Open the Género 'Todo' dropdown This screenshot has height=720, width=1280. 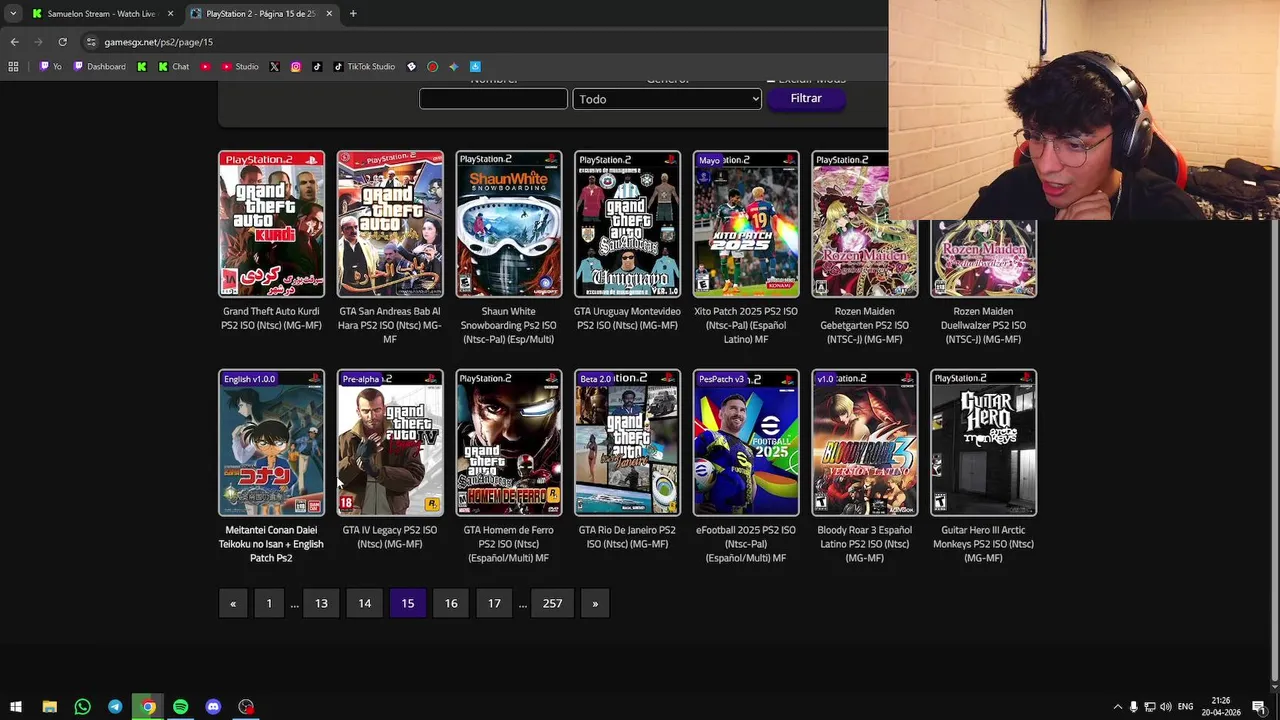click(667, 99)
